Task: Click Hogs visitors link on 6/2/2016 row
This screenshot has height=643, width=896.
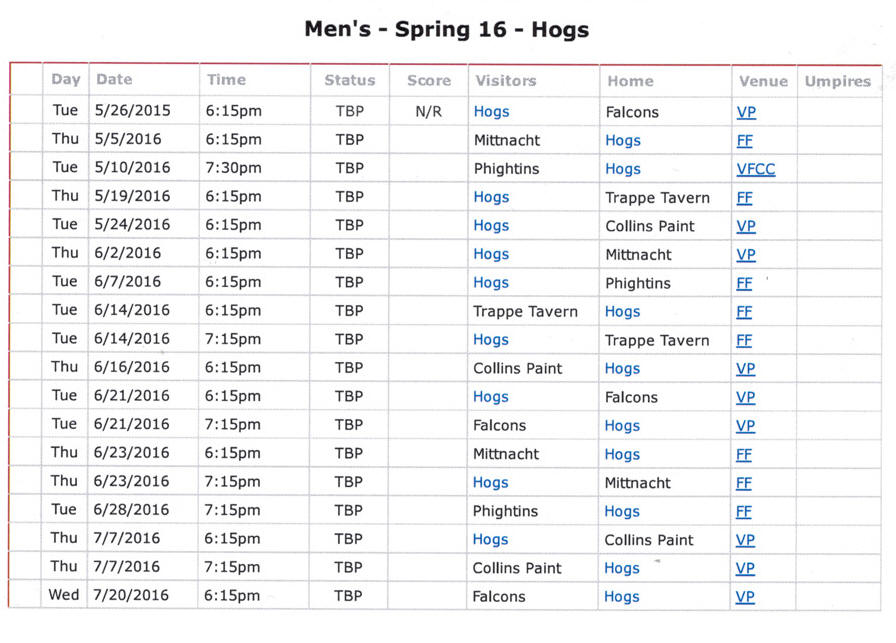Action: (491, 254)
